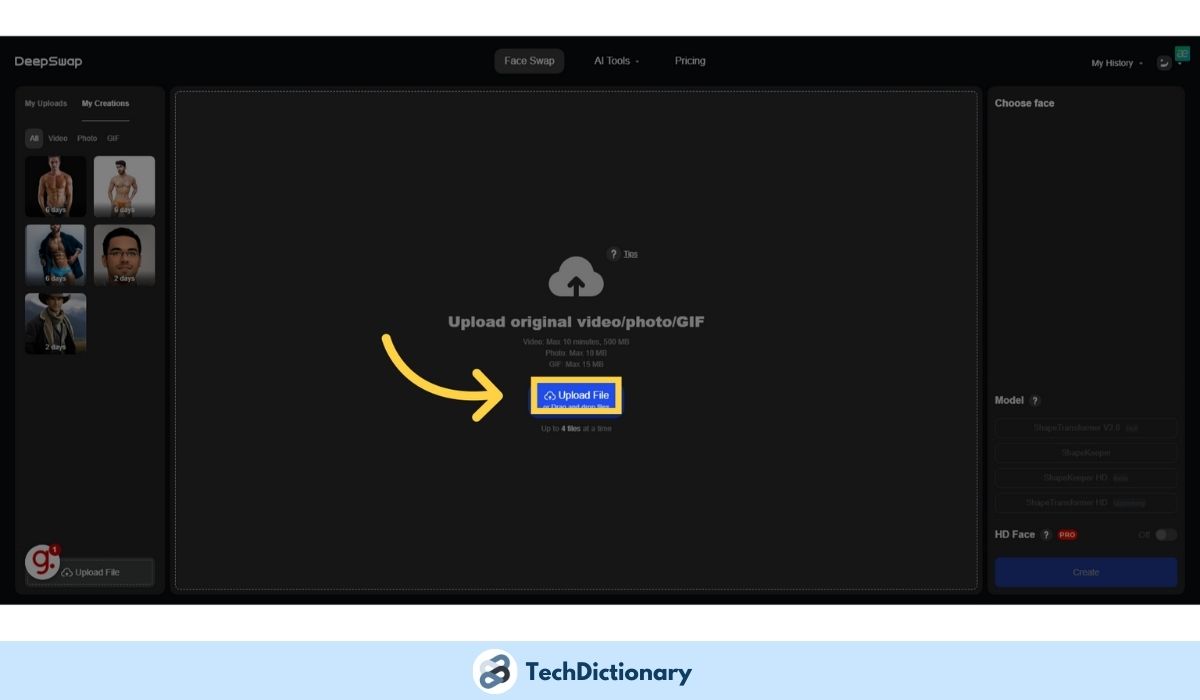The height and width of the screenshot is (700, 1200).
Task: Click the DeepSwap logo
Action: [48, 62]
